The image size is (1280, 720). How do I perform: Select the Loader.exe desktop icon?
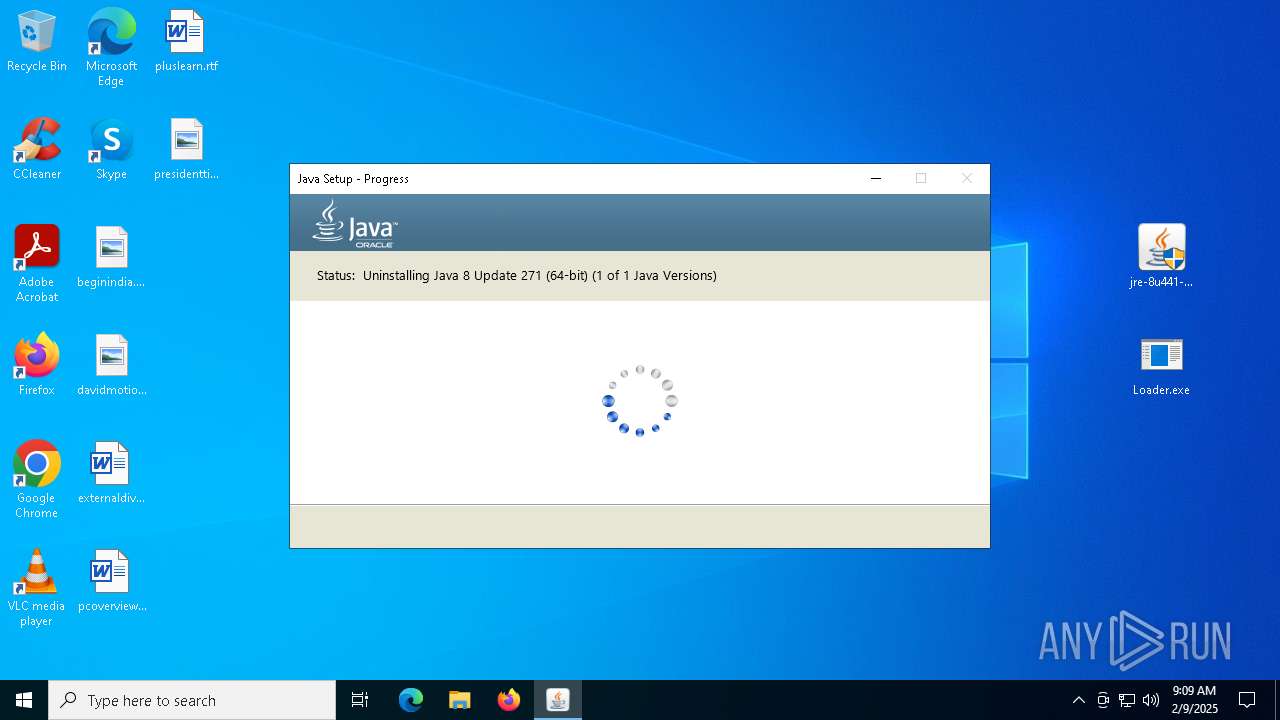[x=1161, y=365]
